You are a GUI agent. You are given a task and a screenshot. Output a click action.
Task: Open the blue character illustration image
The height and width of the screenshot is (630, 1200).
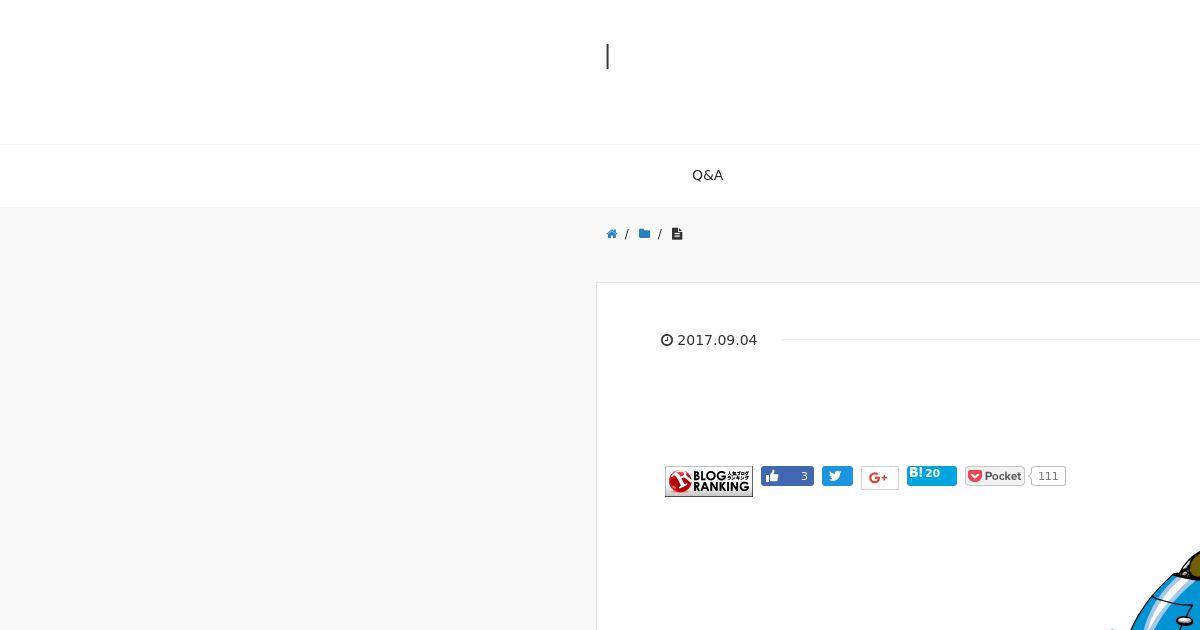pos(1165,590)
